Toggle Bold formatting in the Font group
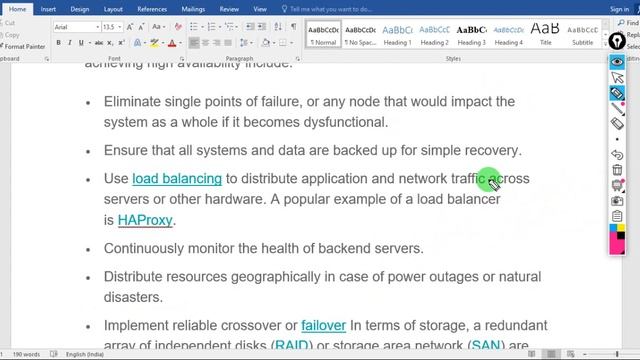 tap(58, 43)
